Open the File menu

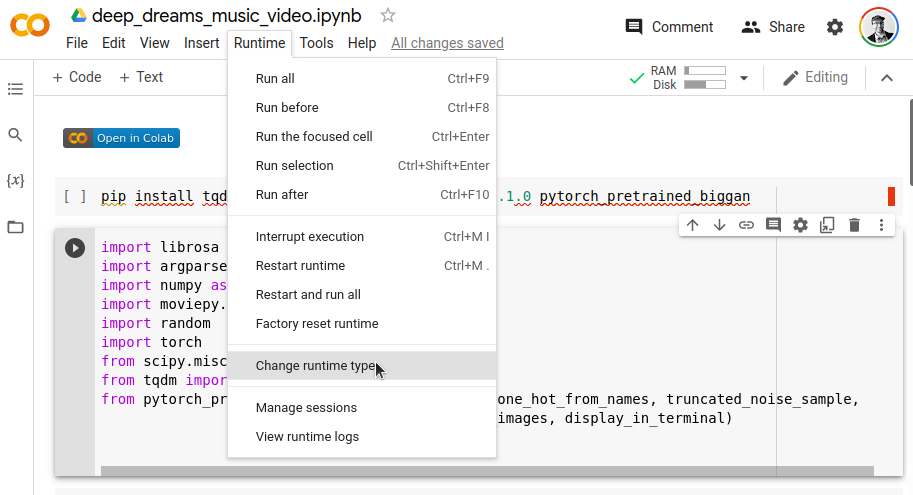(77, 43)
